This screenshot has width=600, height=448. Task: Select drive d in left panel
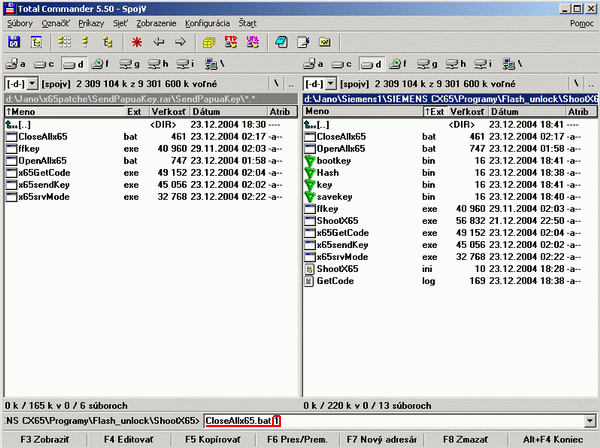[x=74, y=64]
